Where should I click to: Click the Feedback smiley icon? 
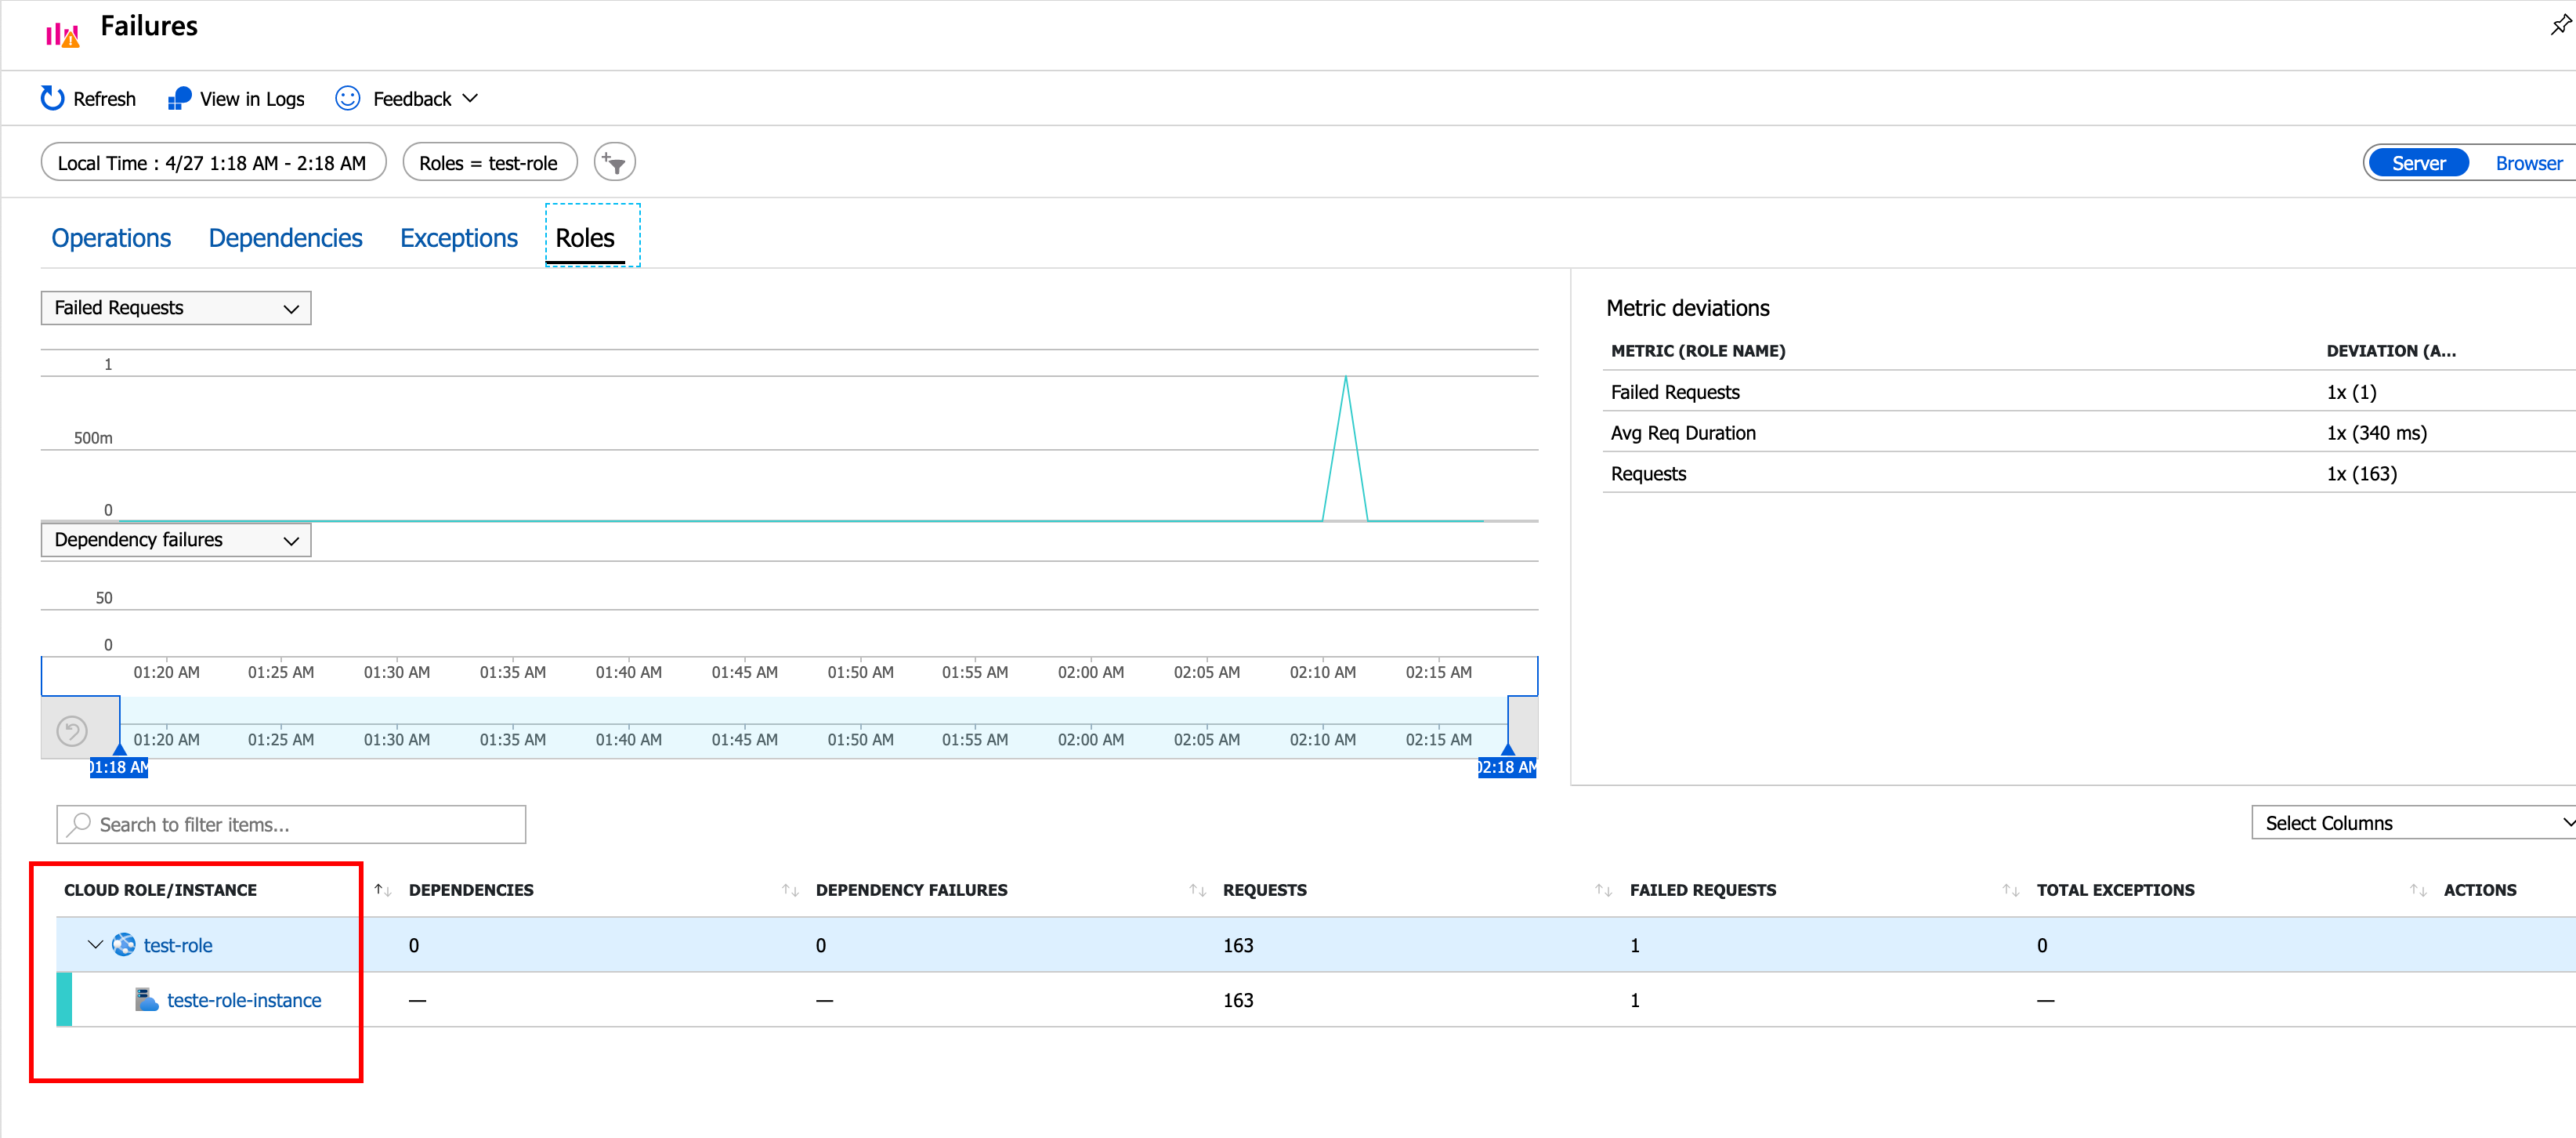pos(347,98)
